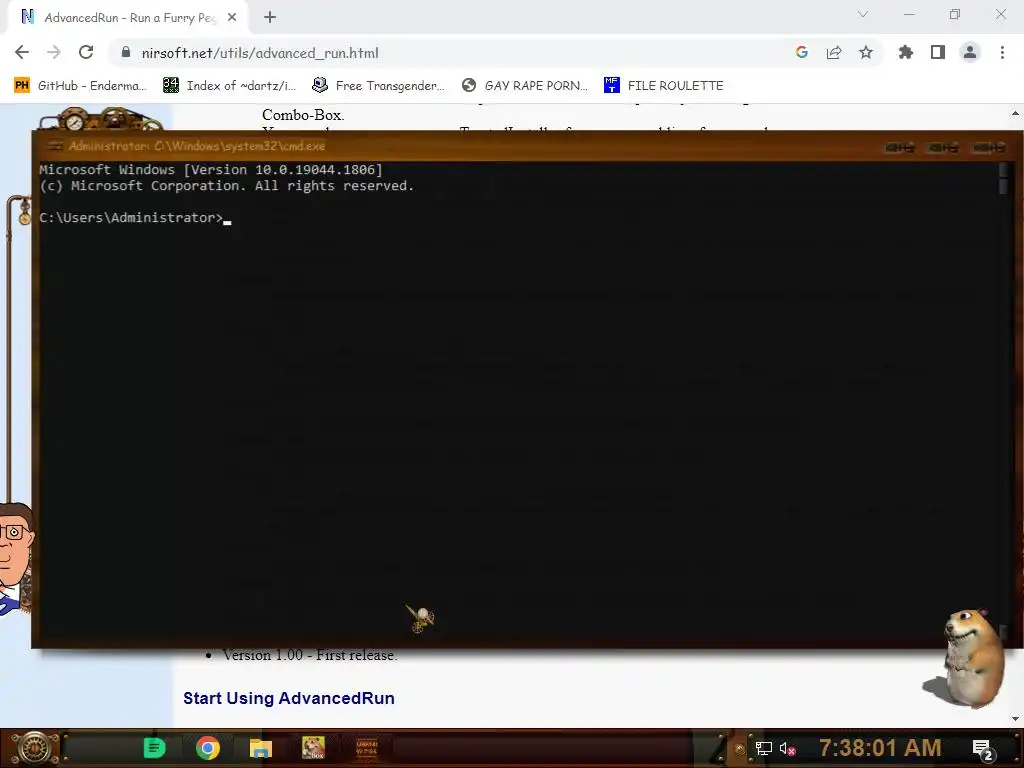Share this page using the share icon
This screenshot has width=1024, height=768.
click(x=834, y=52)
